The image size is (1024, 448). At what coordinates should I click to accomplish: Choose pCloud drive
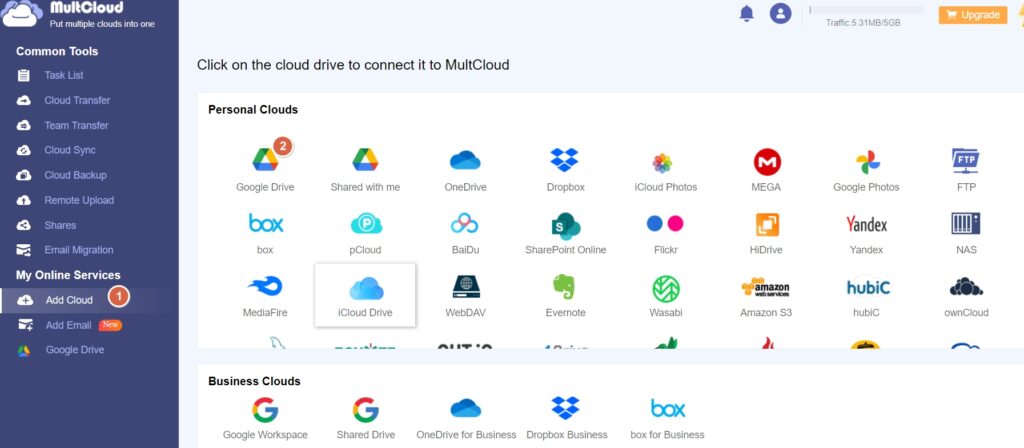[365, 232]
